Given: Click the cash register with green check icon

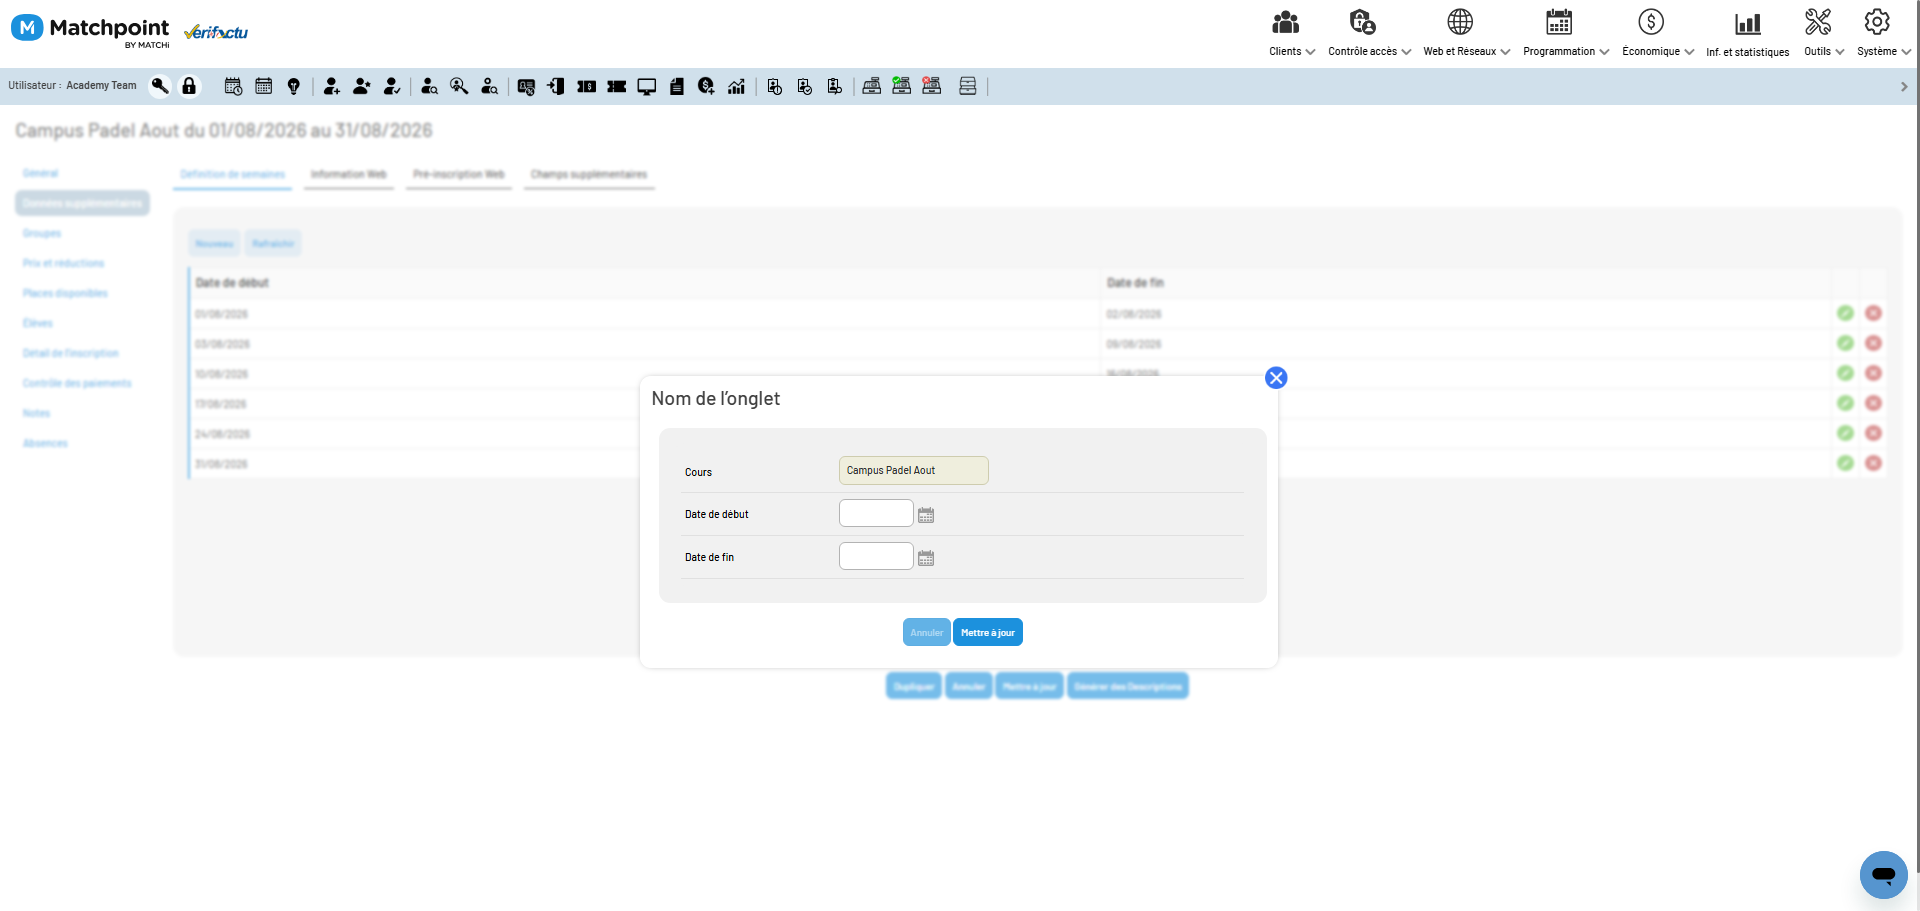Looking at the screenshot, I should tap(902, 86).
